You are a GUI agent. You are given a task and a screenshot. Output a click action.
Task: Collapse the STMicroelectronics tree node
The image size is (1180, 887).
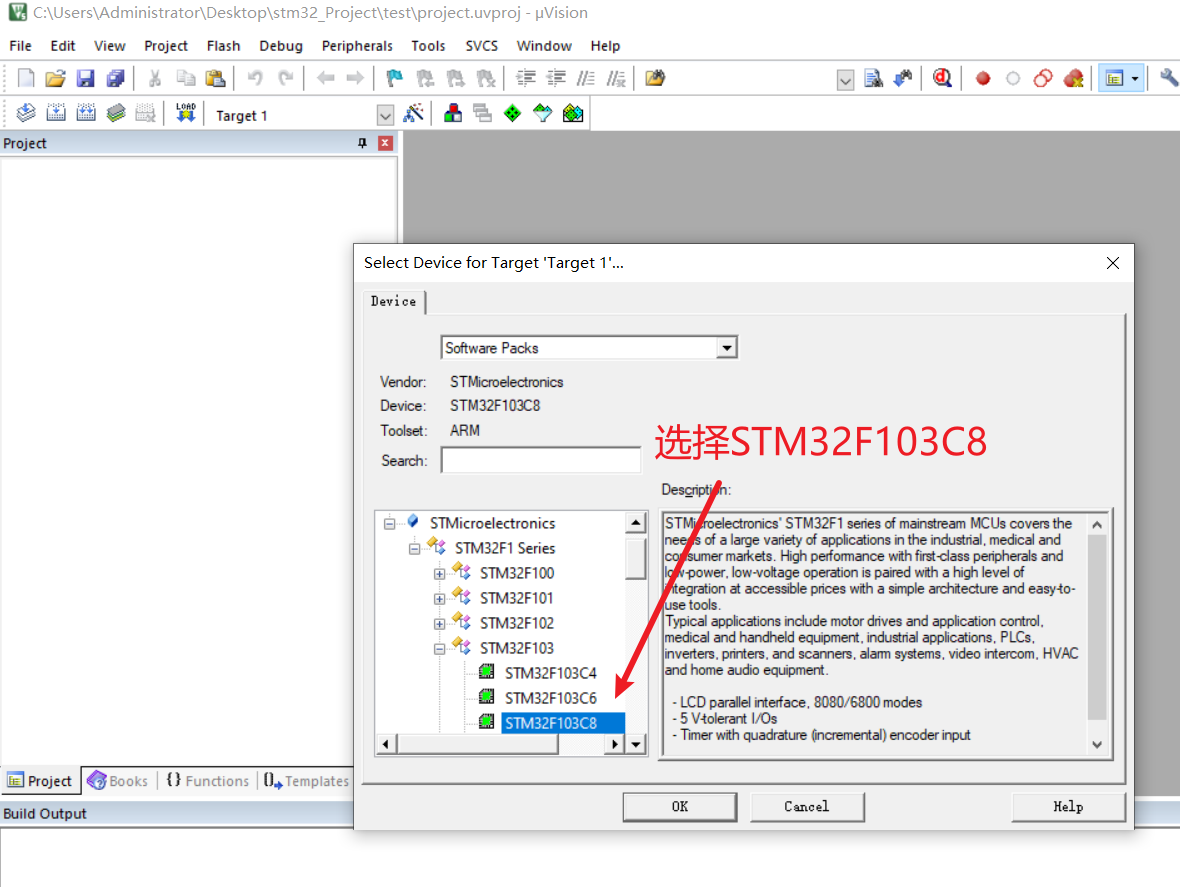tap(389, 523)
